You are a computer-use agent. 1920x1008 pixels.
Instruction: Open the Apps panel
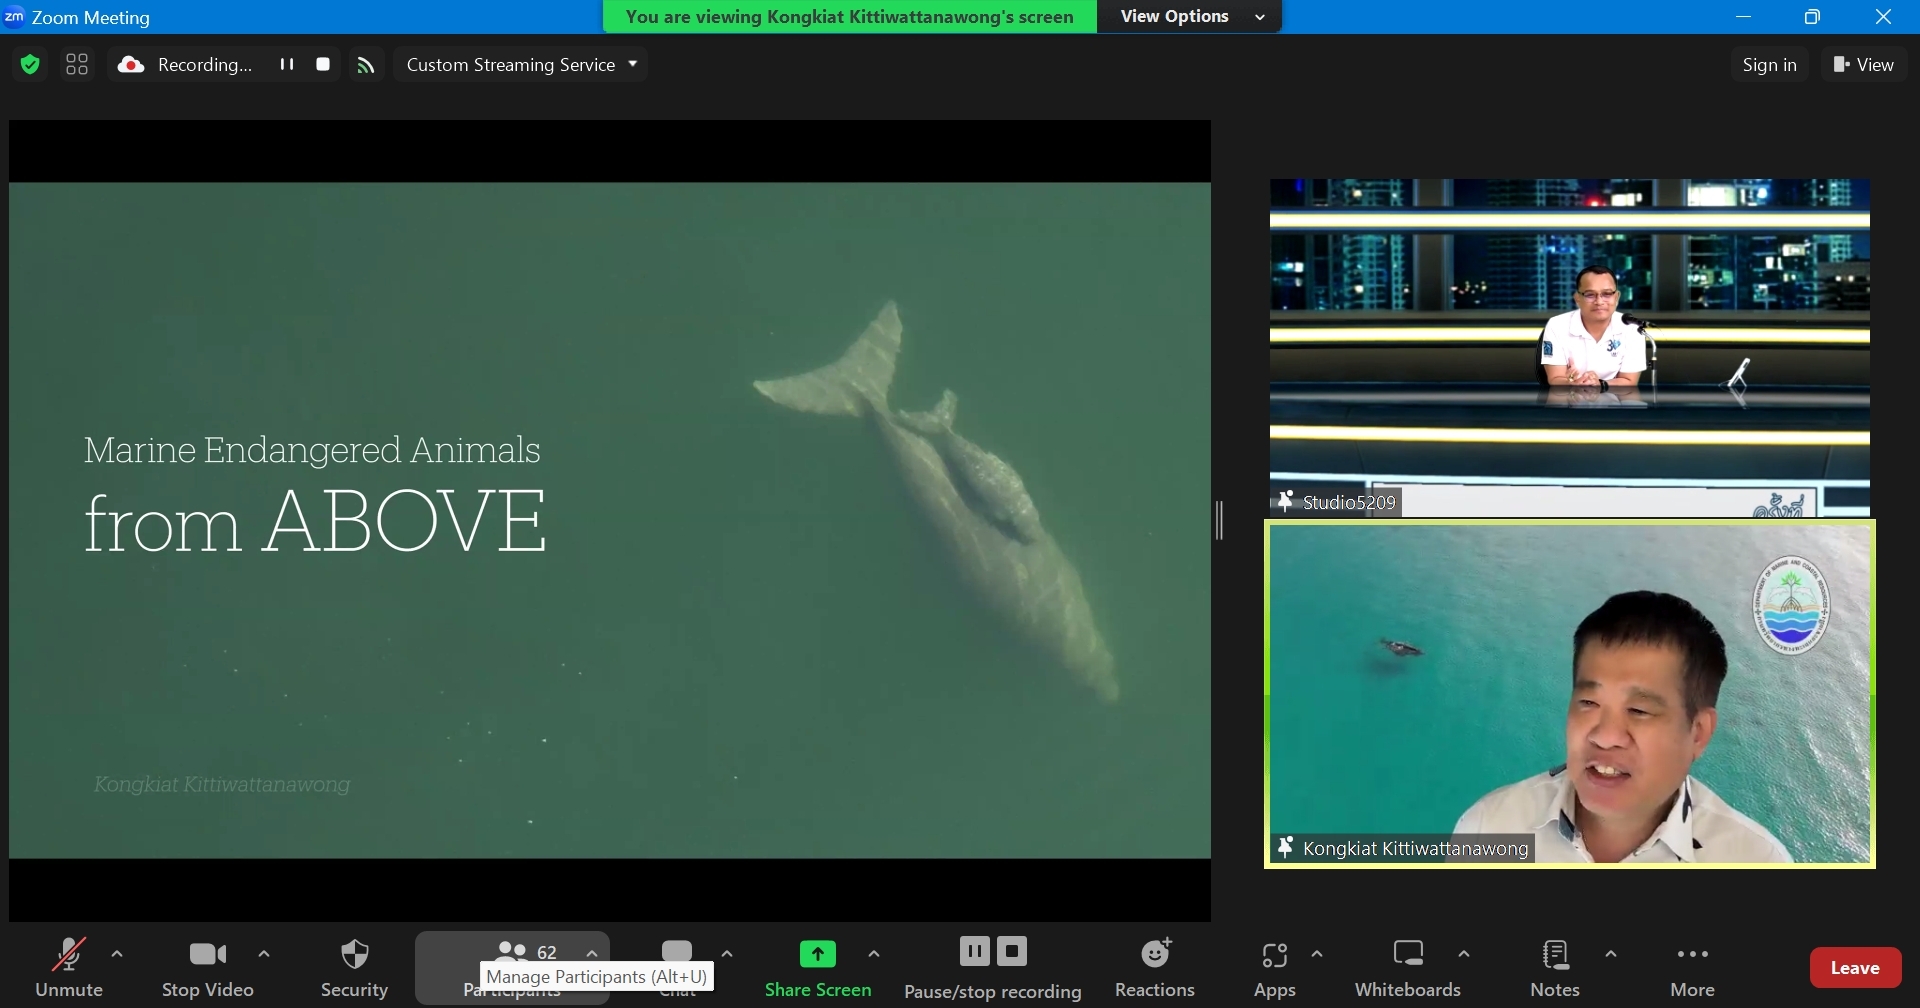(x=1275, y=968)
